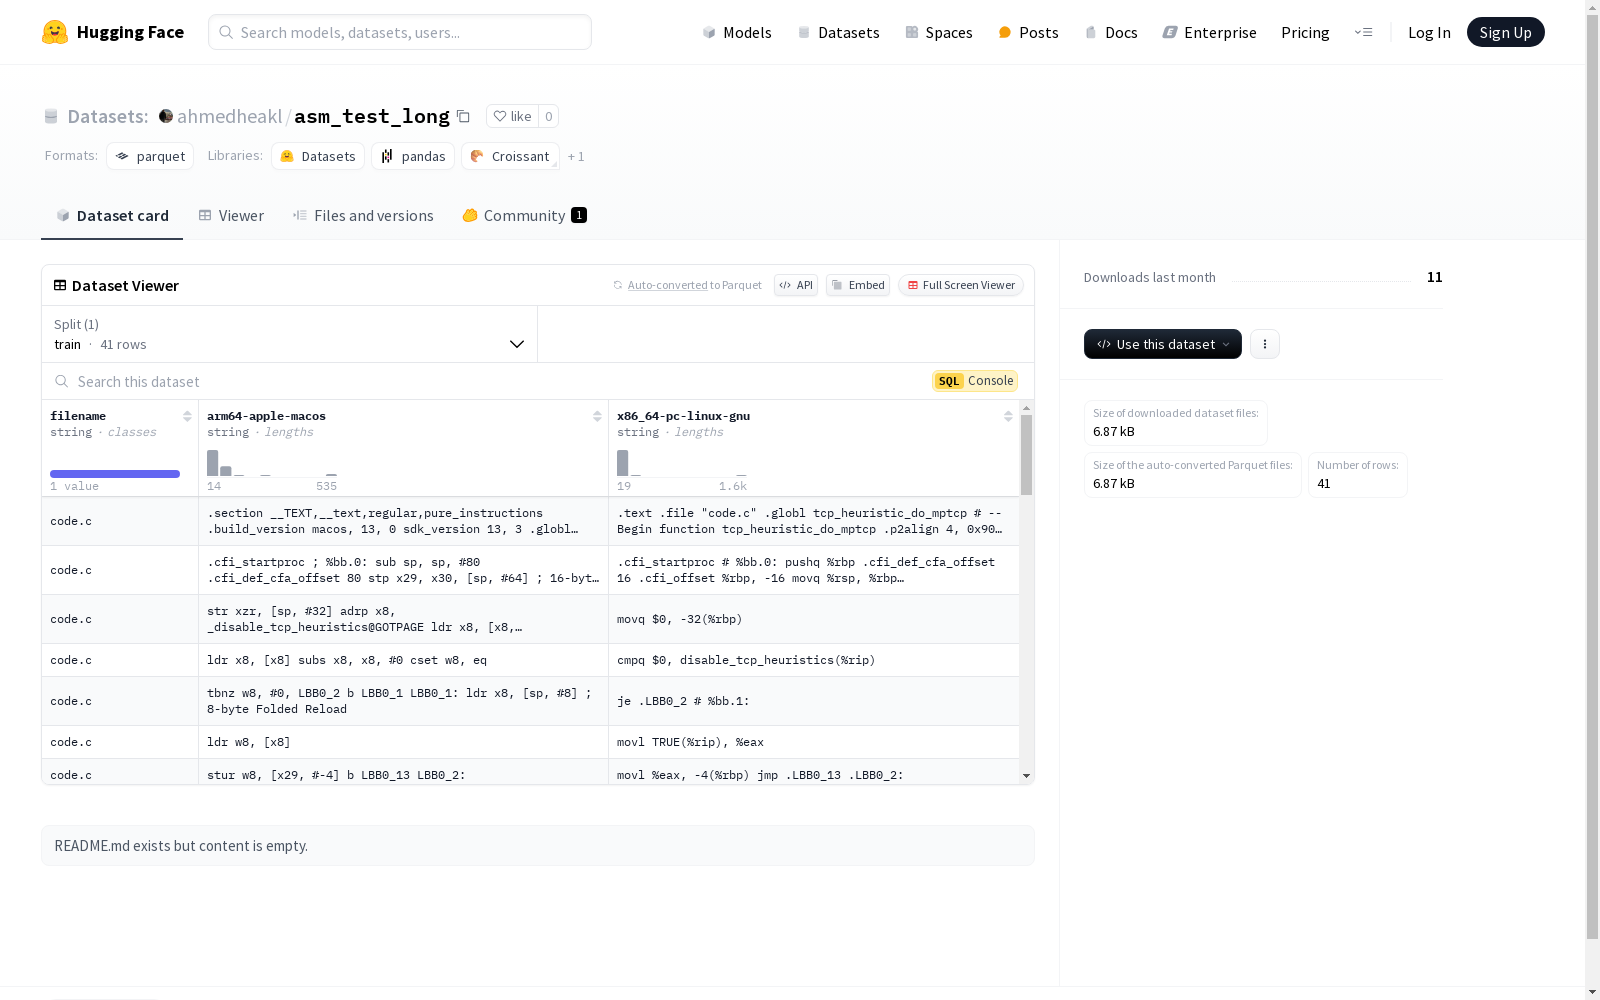Switch to Files and versions tab

363,216
